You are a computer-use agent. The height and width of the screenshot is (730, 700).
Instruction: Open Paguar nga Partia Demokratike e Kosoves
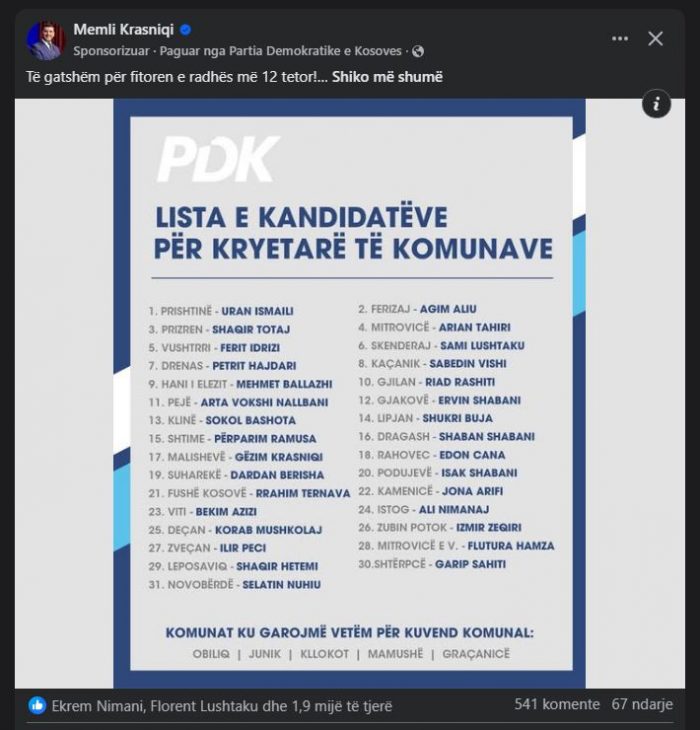click(280, 51)
